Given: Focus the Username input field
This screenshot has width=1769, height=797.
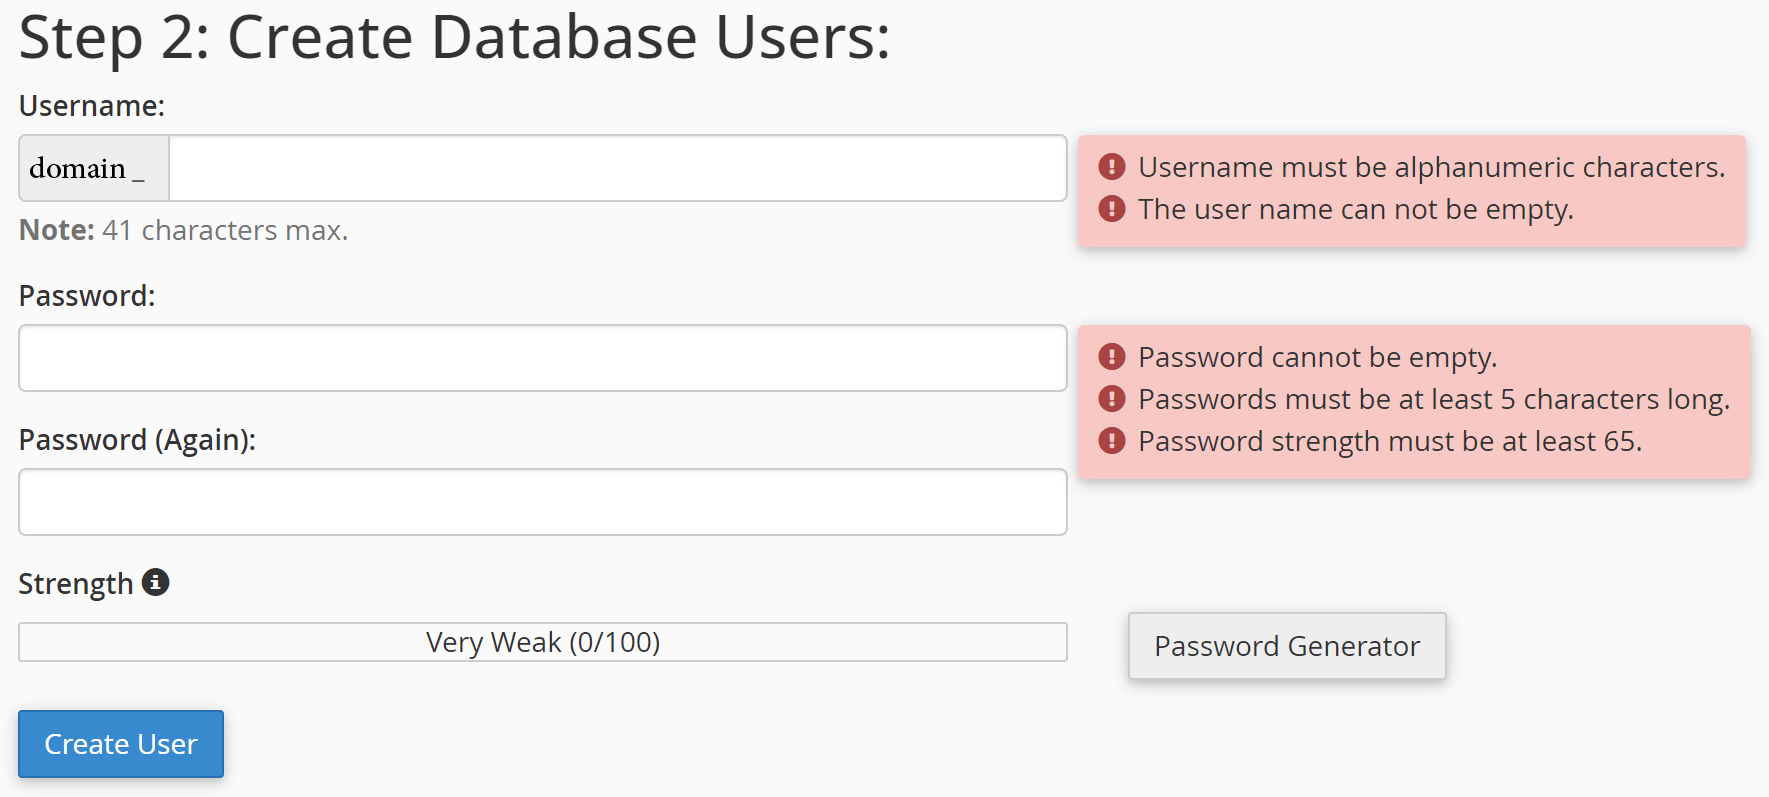Looking at the screenshot, I should click(617, 168).
